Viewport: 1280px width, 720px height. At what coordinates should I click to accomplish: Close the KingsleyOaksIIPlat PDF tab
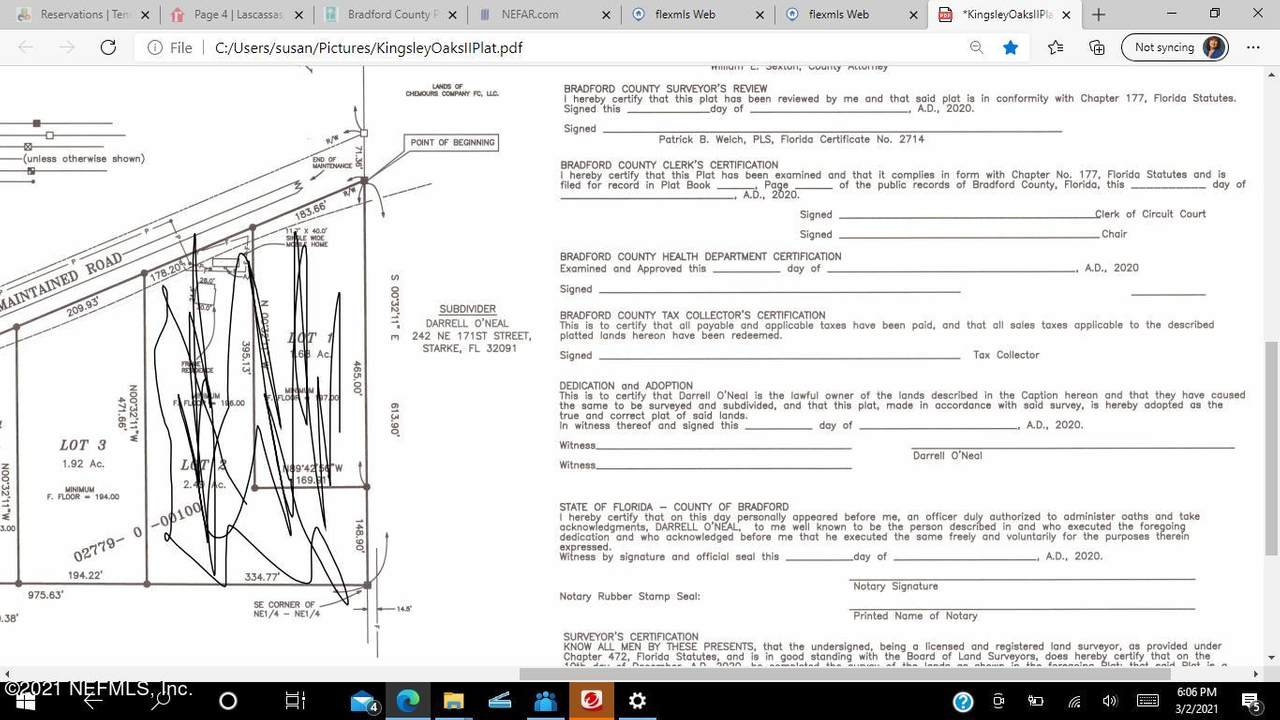click(1066, 15)
